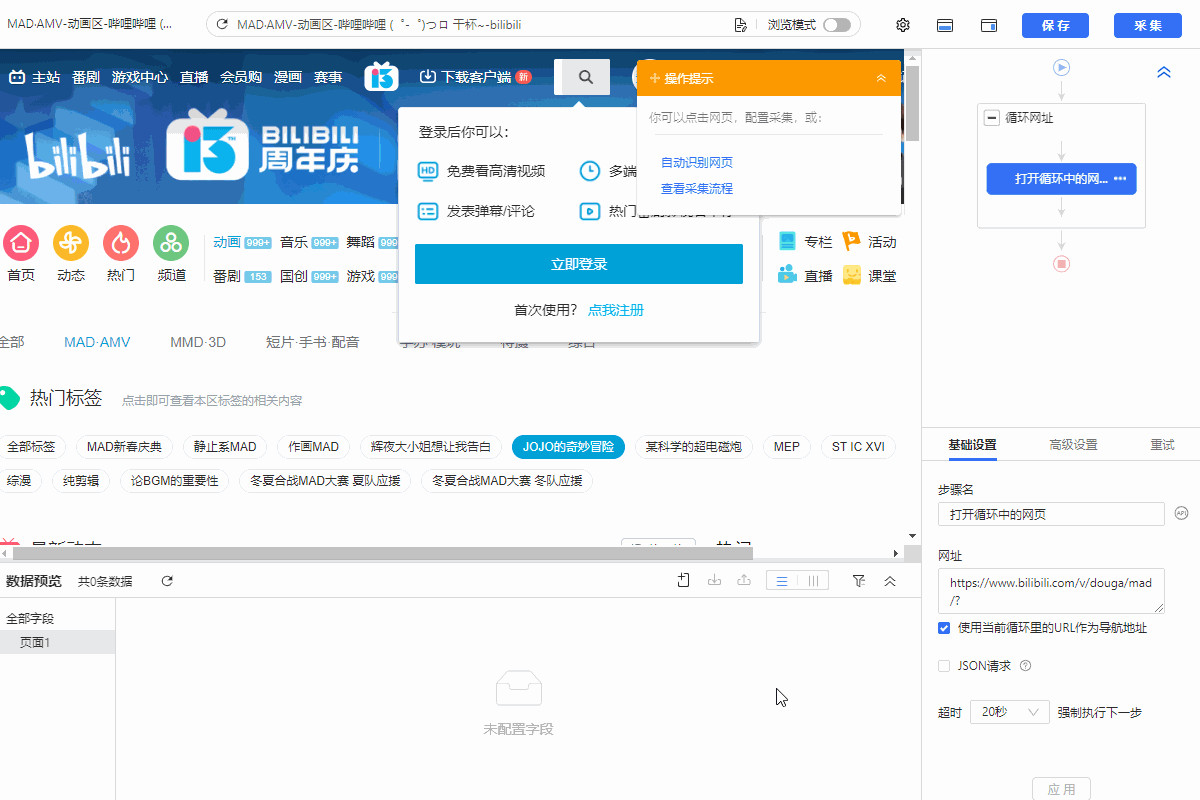
Task: Click the 首页 home icon
Action: pos(21,242)
